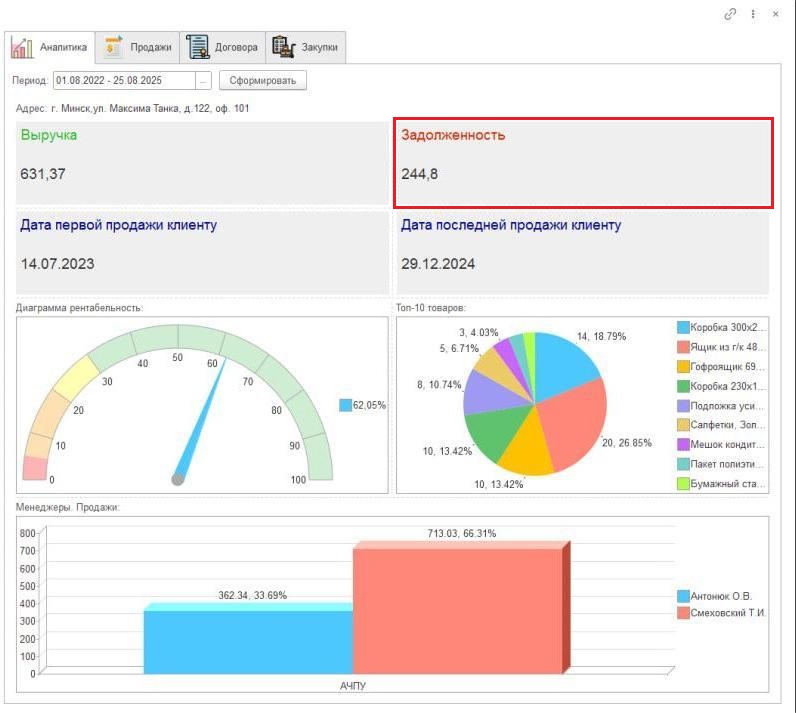Click the 62,05% gauge legend swatch

[x=345, y=405]
